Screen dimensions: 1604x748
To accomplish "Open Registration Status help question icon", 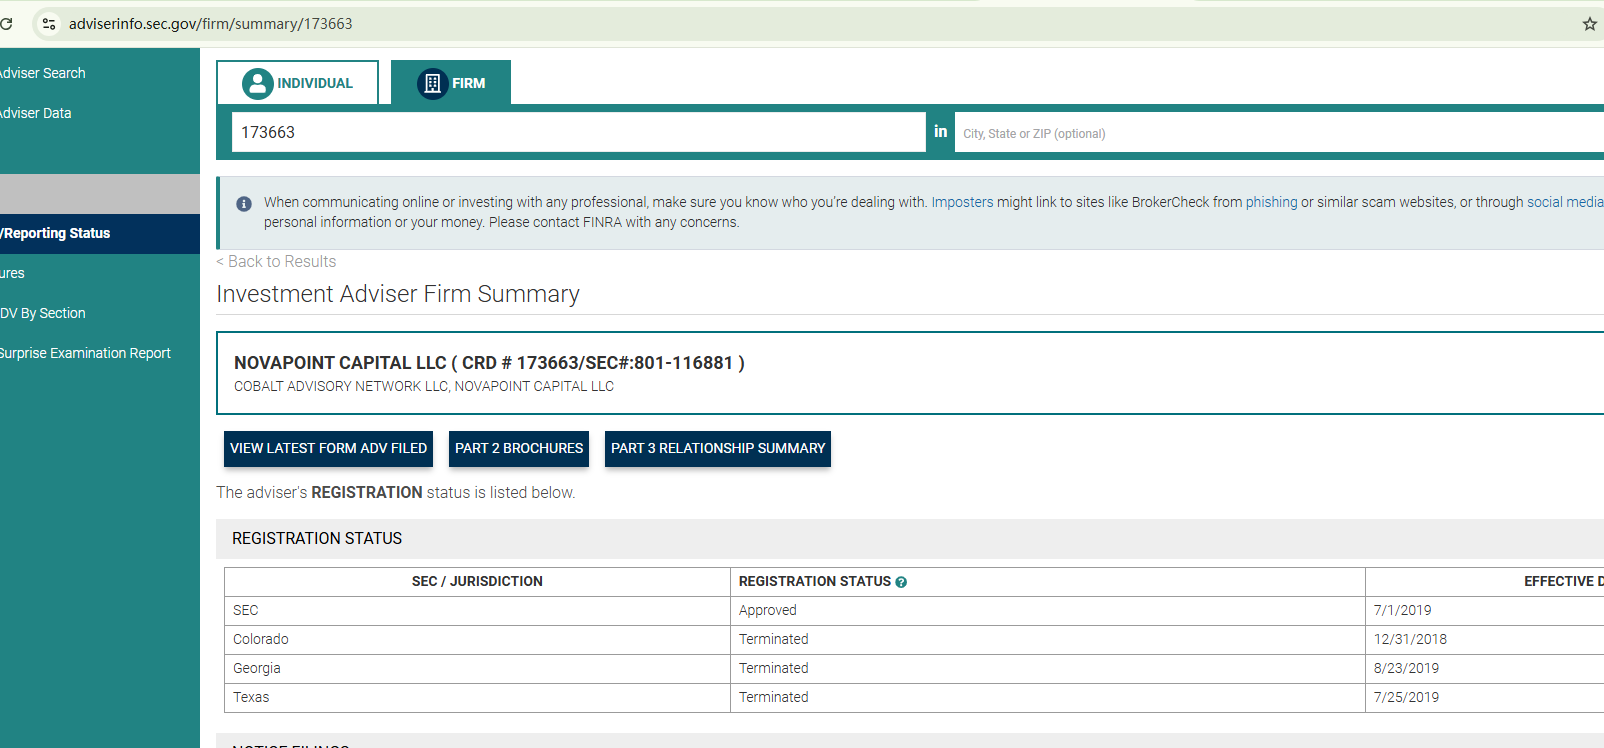I will pyautogui.click(x=901, y=582).
